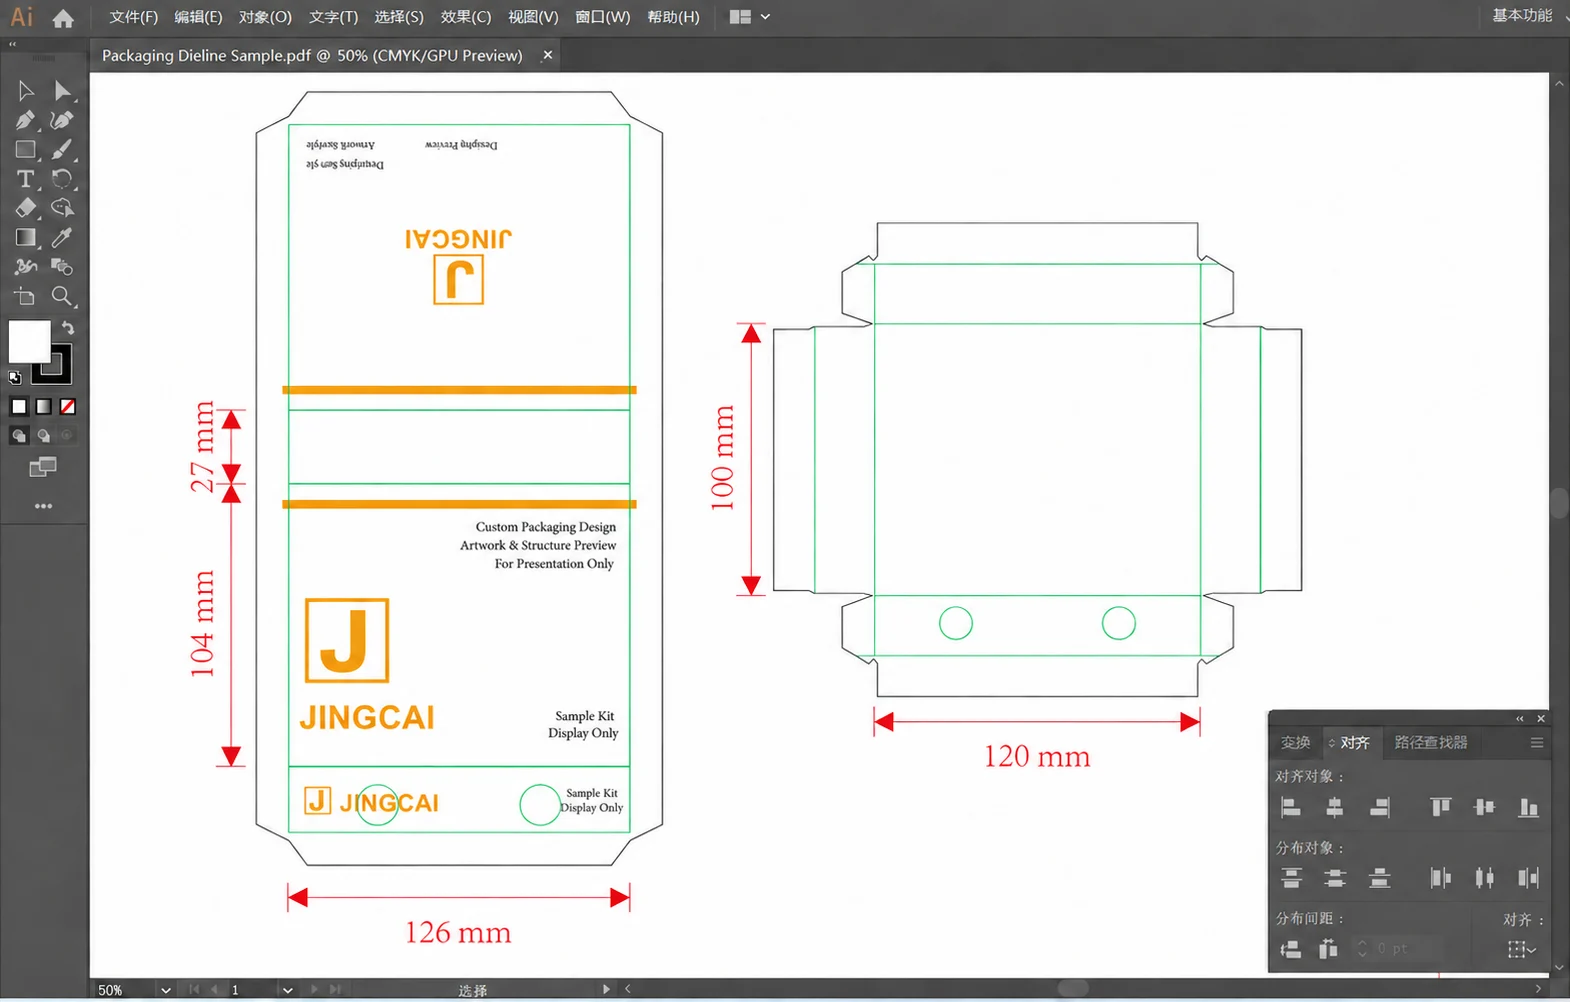Distribute objects by horizontal right
The width and height of the screenshot is (1570, 1002).
[x=1528, y=878]
